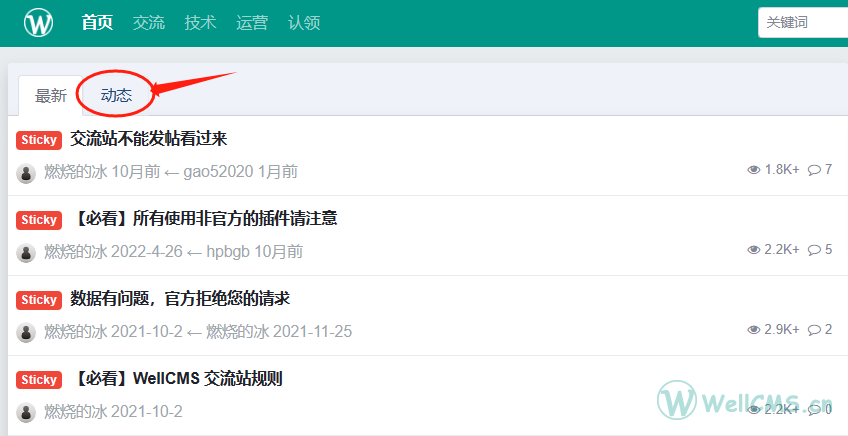
Task: Go to the 交流 navigation section
Action: tap(149, 22)
